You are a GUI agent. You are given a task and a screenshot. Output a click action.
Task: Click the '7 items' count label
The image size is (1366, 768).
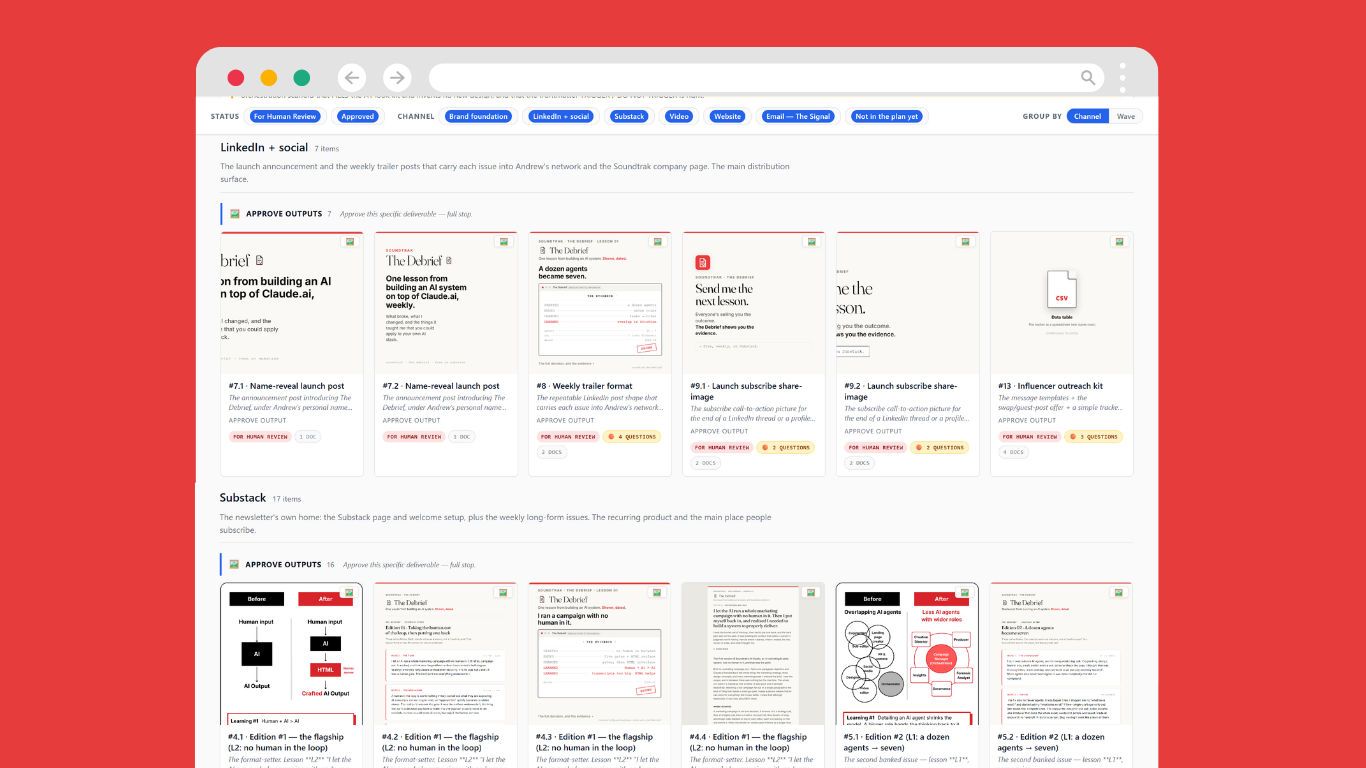point(327,149)
